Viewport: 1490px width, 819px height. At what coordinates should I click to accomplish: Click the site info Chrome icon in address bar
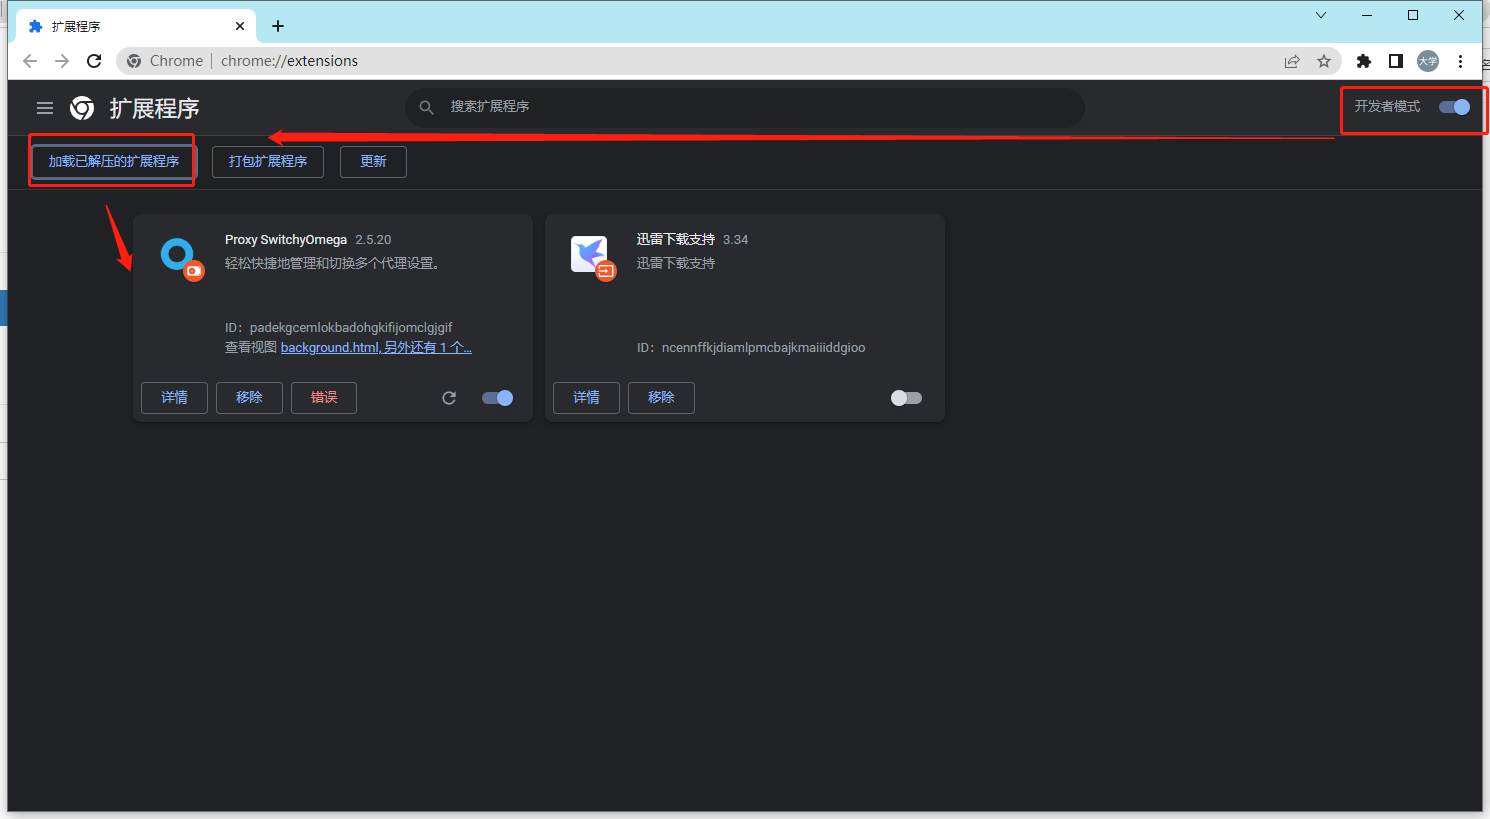134,61
